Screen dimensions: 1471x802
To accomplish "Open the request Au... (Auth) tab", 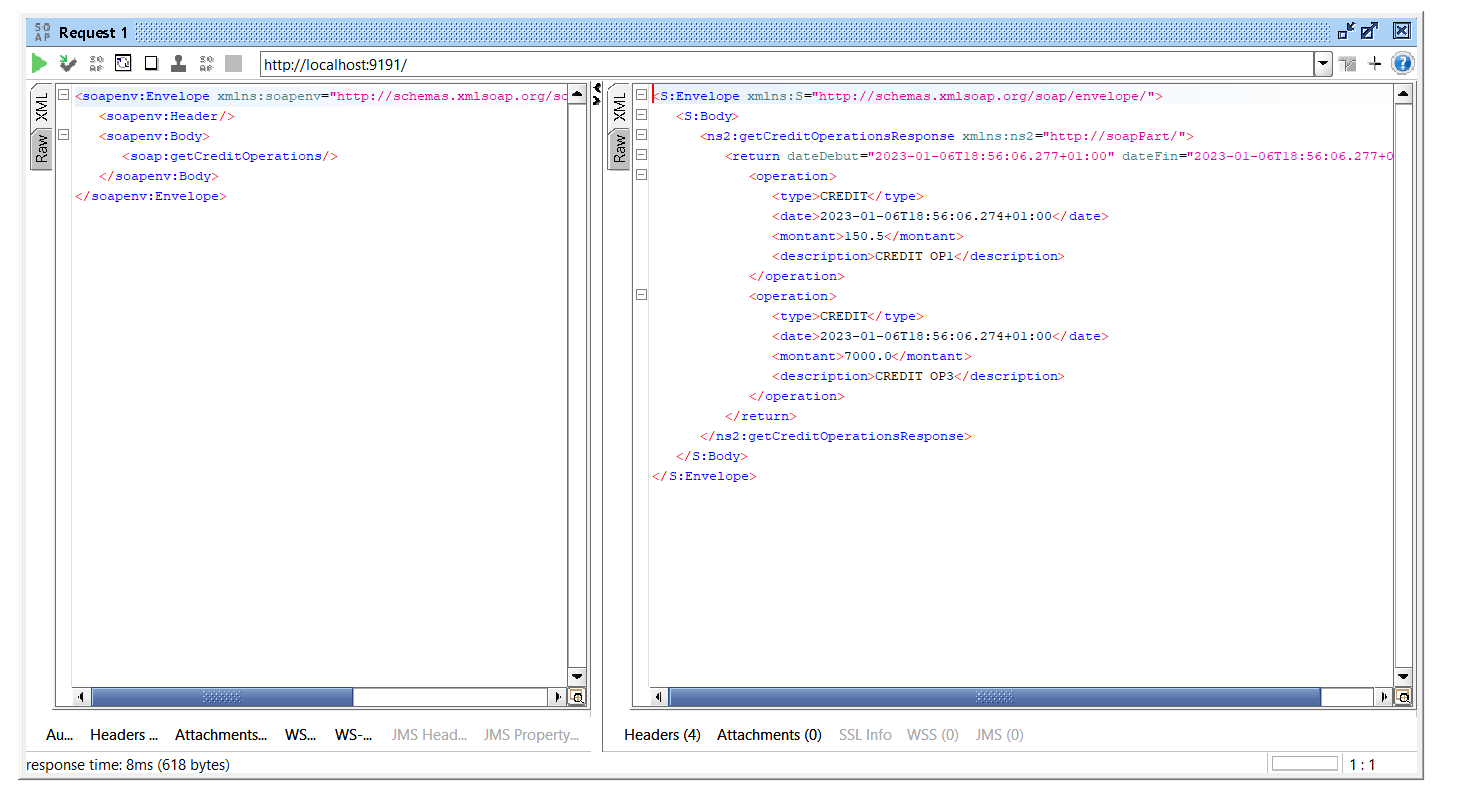I will pos(60,735).
